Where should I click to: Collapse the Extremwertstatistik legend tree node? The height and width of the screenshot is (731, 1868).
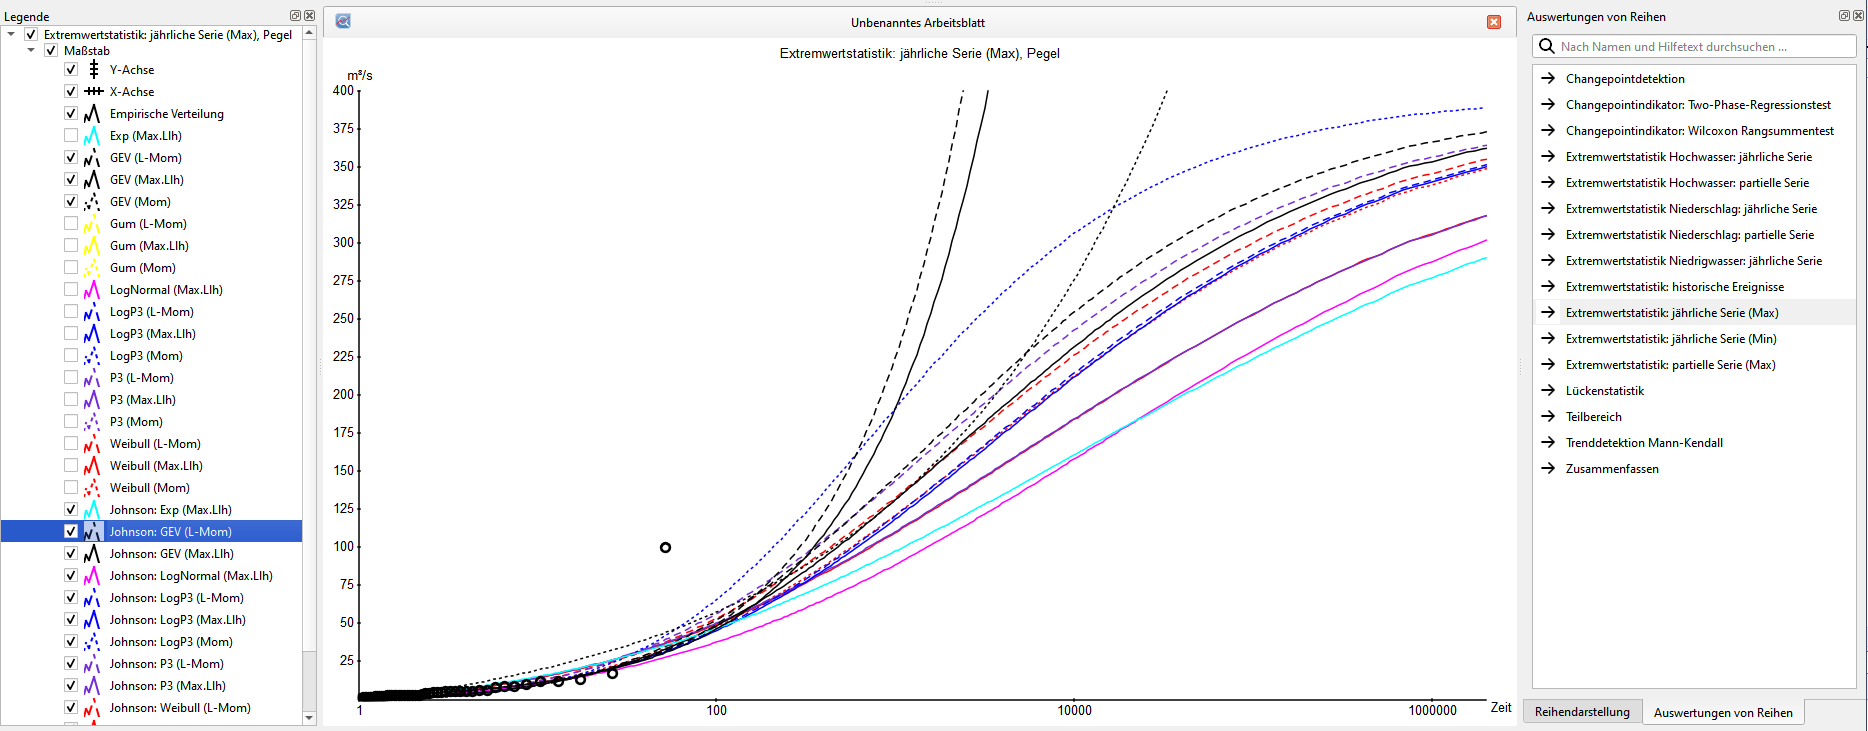coord(11,34)
